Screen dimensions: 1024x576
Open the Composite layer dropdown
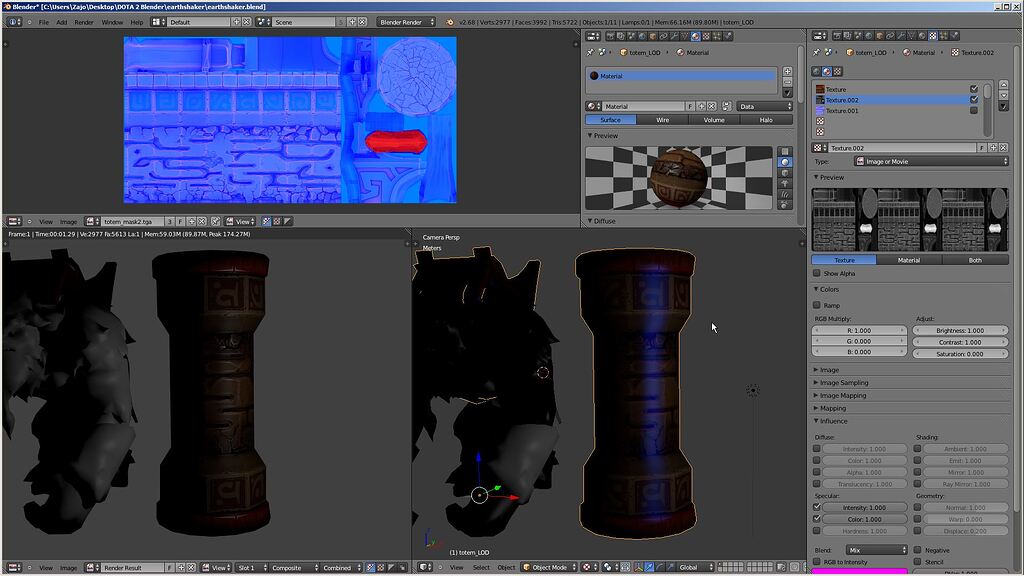click(295, 568)
